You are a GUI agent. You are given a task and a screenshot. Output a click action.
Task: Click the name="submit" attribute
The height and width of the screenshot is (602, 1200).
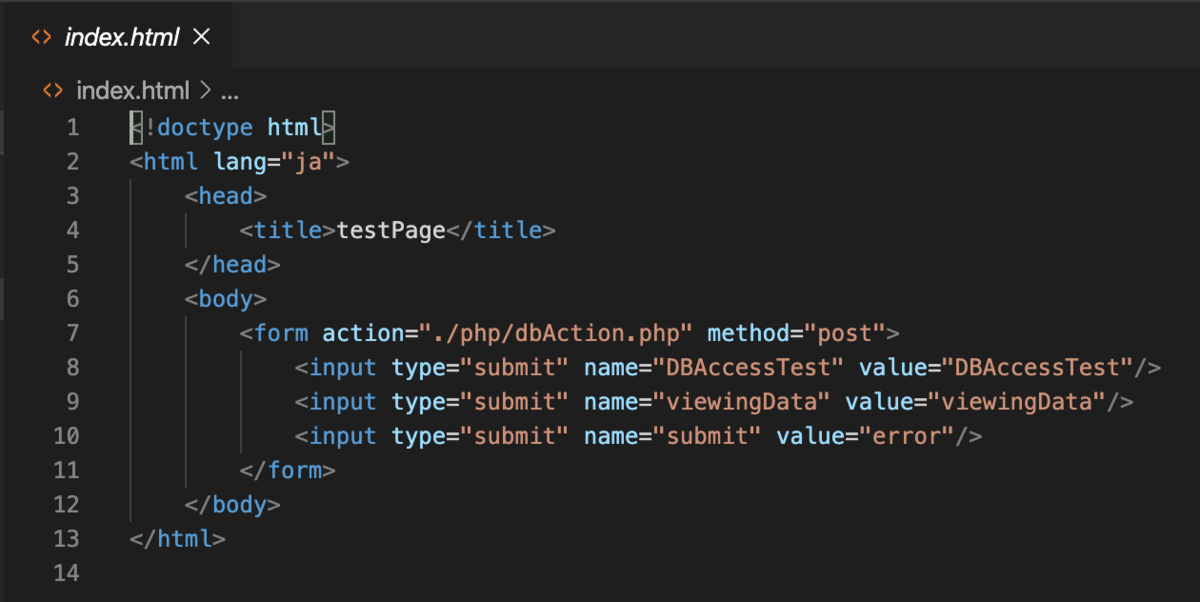point(673,436)
